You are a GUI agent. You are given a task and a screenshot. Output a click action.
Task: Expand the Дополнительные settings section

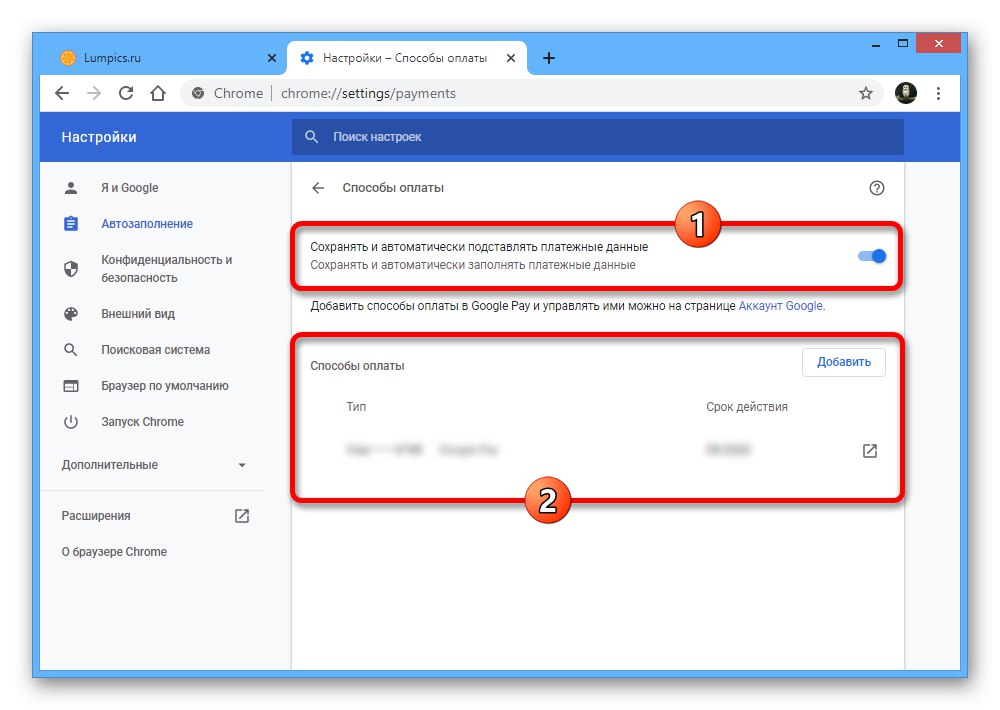(150, 464)
